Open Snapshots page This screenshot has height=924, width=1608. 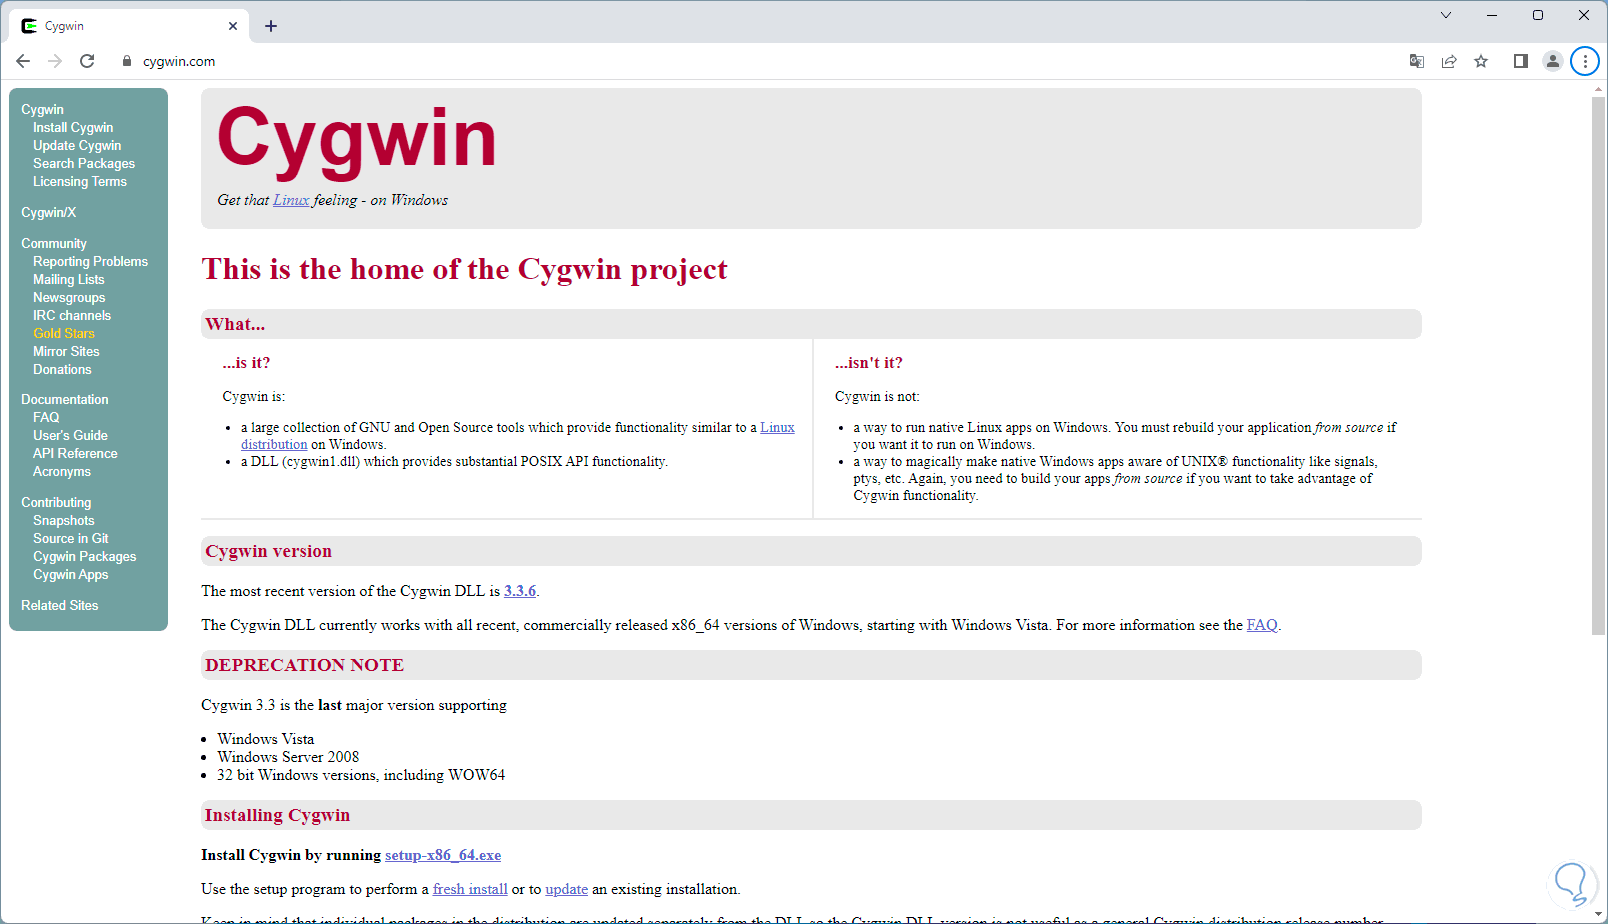[x=64, y=521]
